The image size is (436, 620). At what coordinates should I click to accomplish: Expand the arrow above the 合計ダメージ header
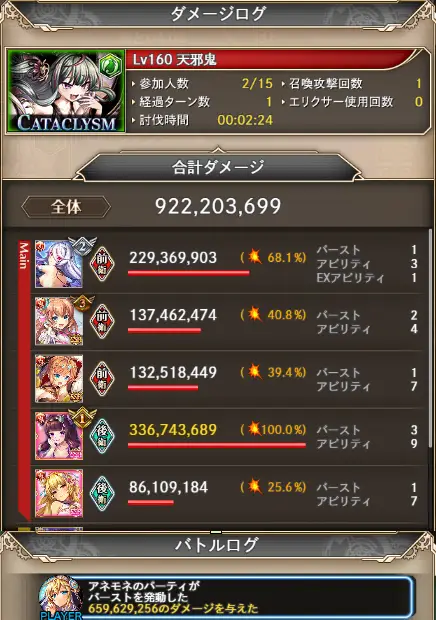[218, 149]
